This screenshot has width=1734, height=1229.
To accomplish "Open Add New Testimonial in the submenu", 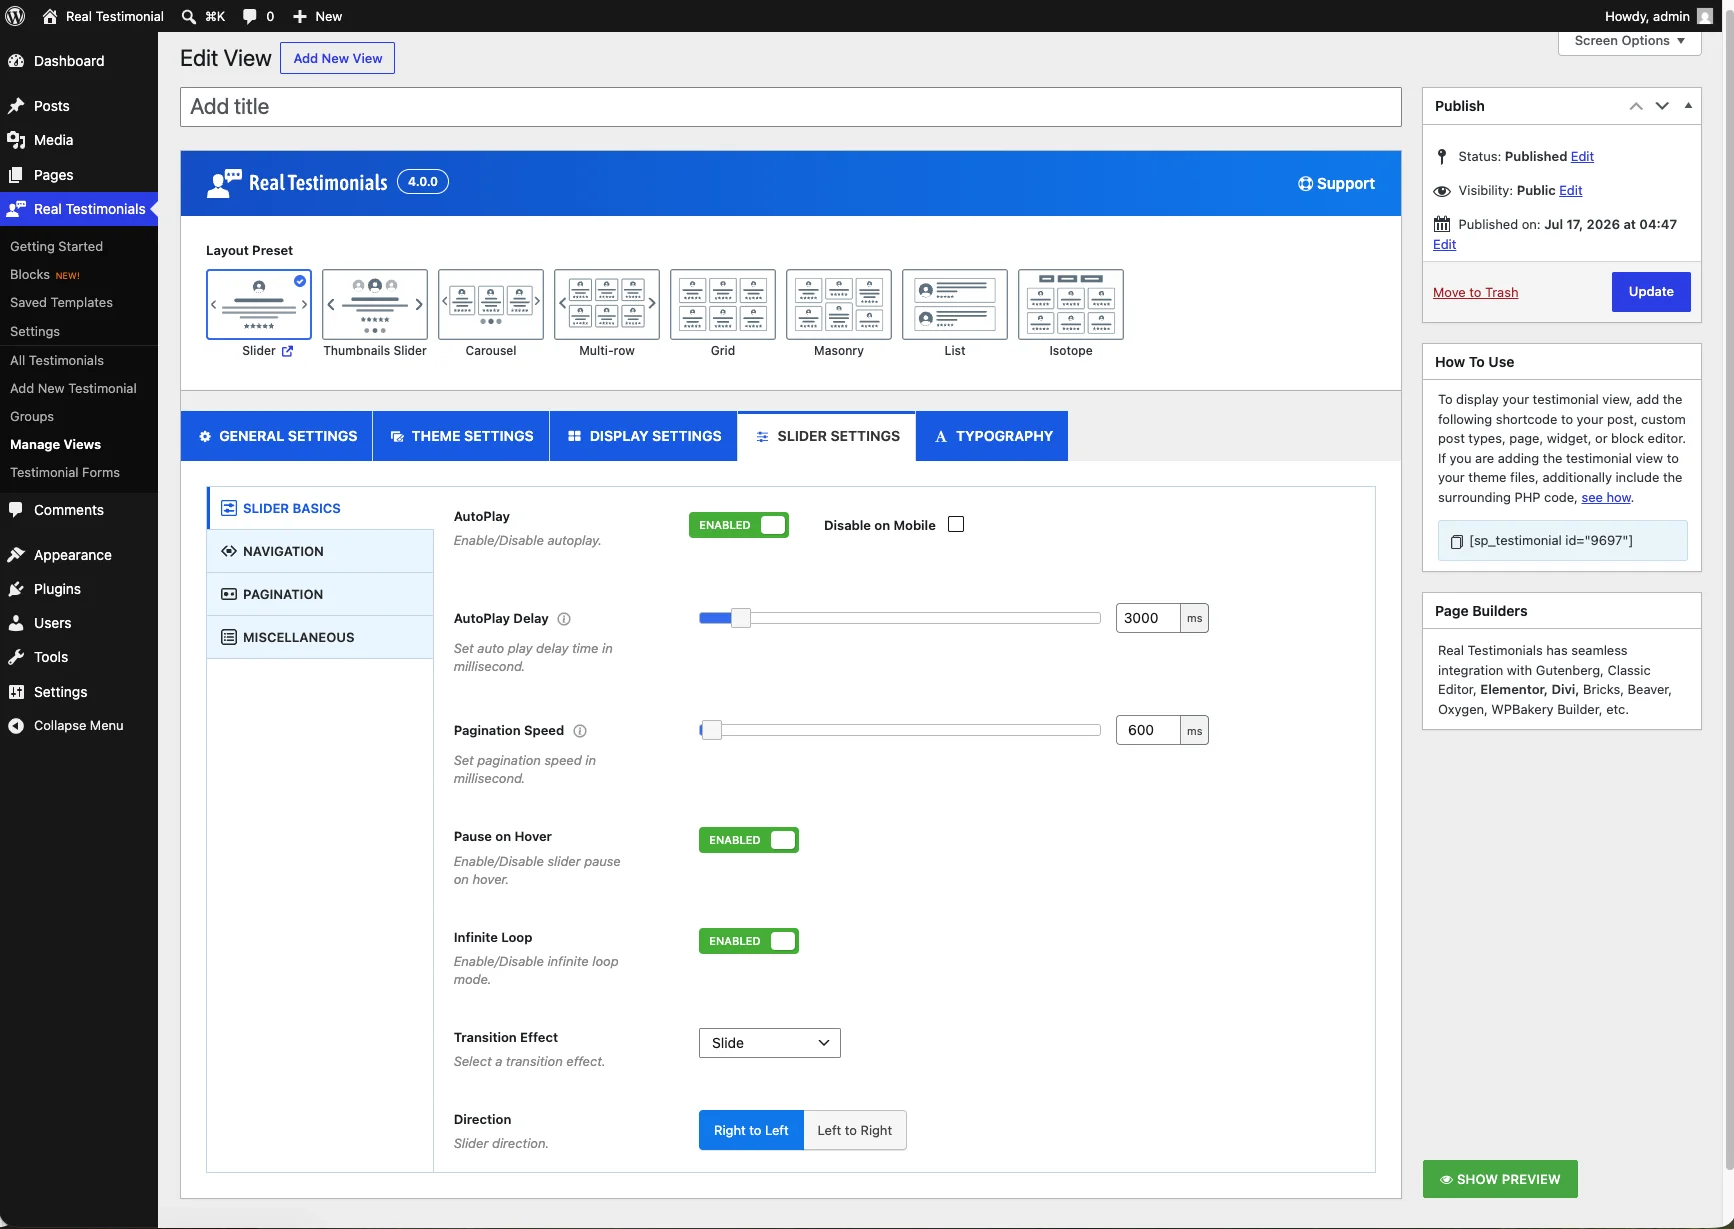I will click(x=74, y=389).
